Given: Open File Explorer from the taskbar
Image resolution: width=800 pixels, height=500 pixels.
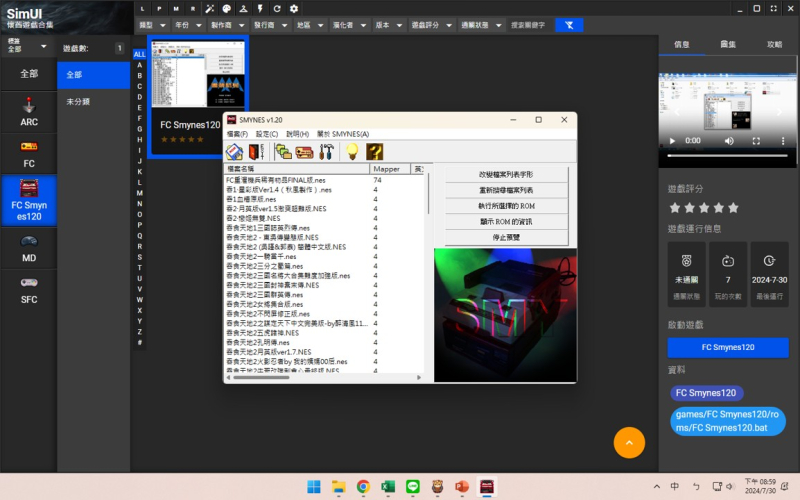Looking at the screenshot, I should (338, 487).
